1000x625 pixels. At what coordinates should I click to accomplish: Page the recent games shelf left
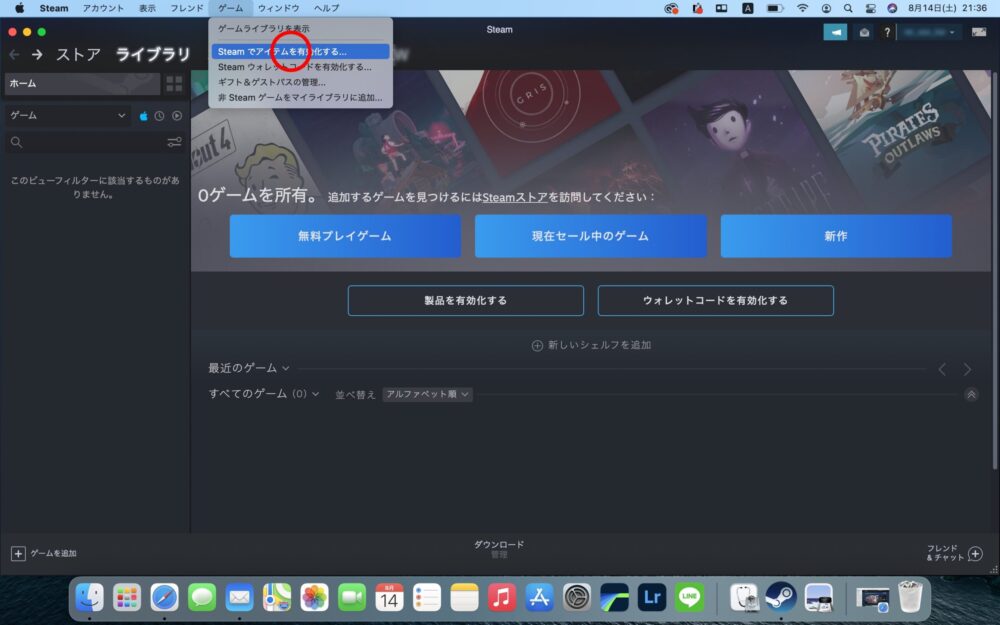click(x=942, y=369)
